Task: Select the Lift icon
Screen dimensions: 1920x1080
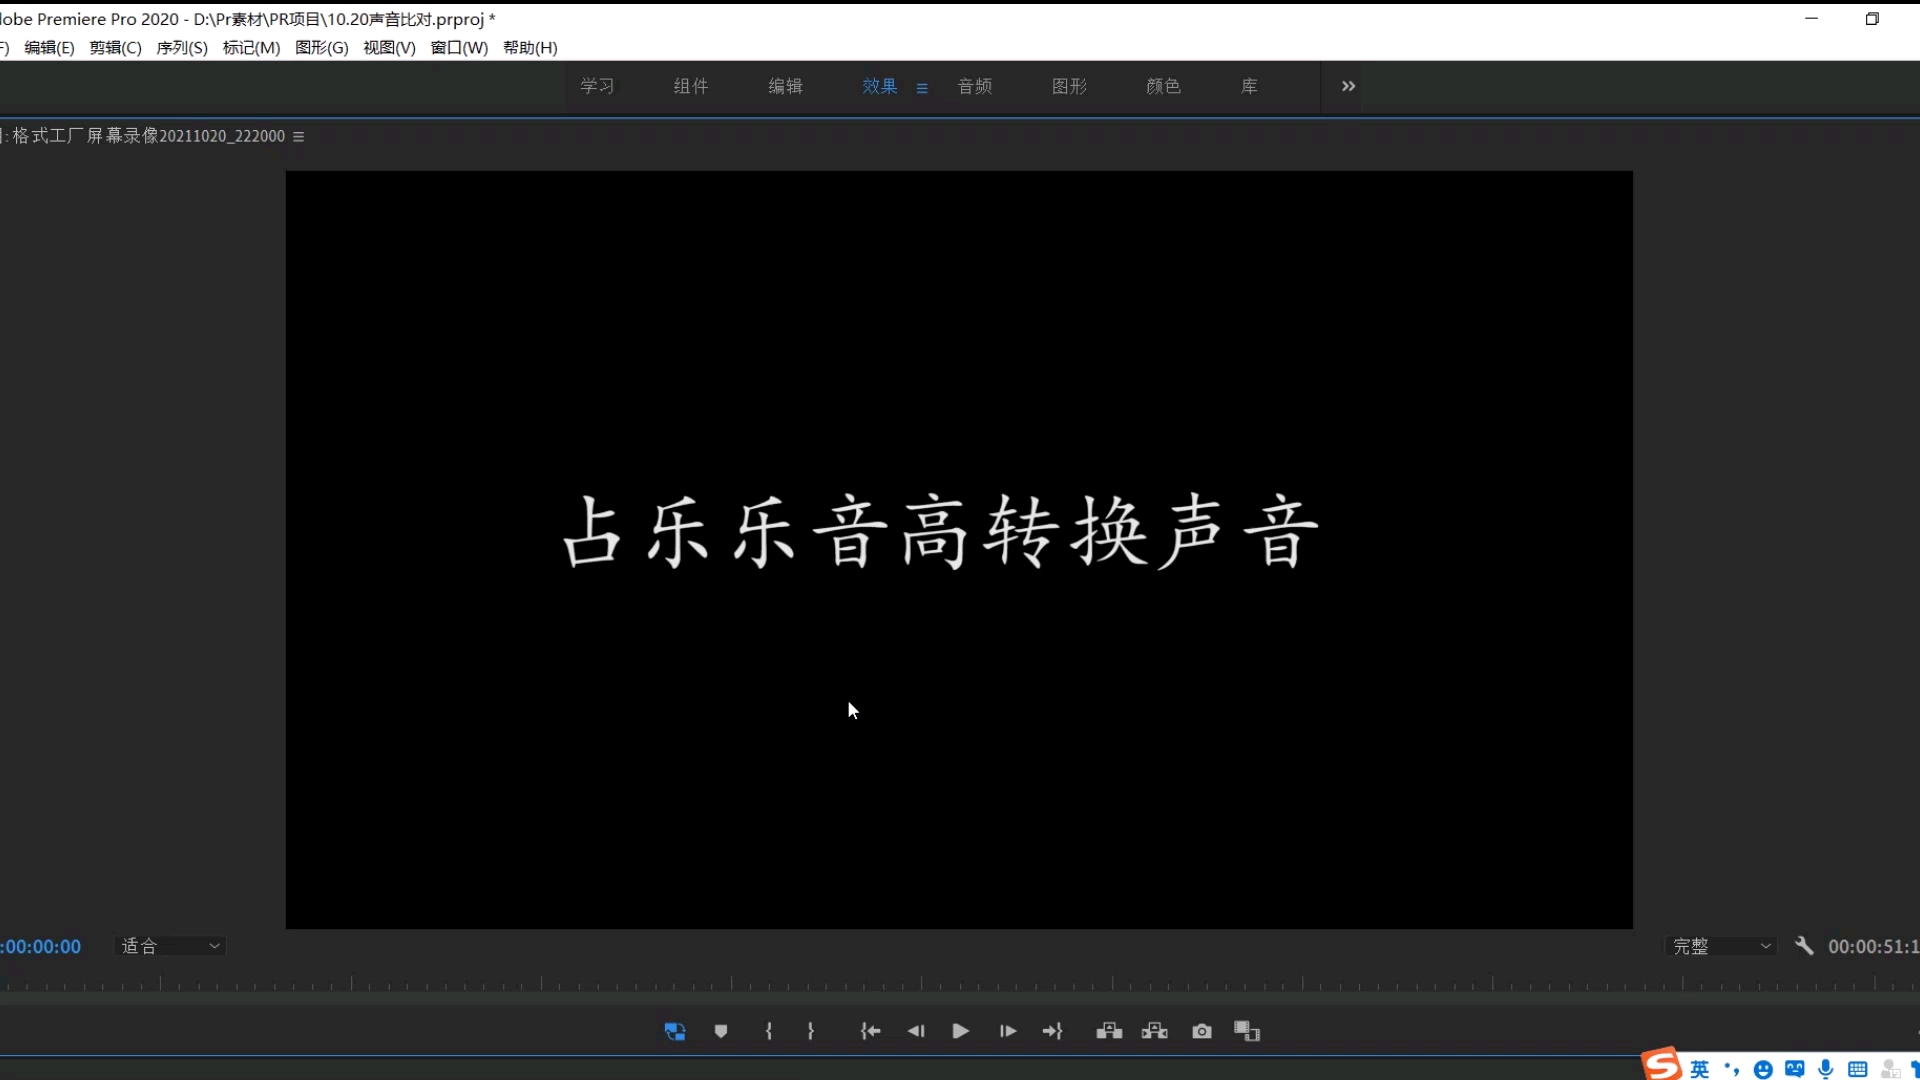Action: tap(1110, 1031)
